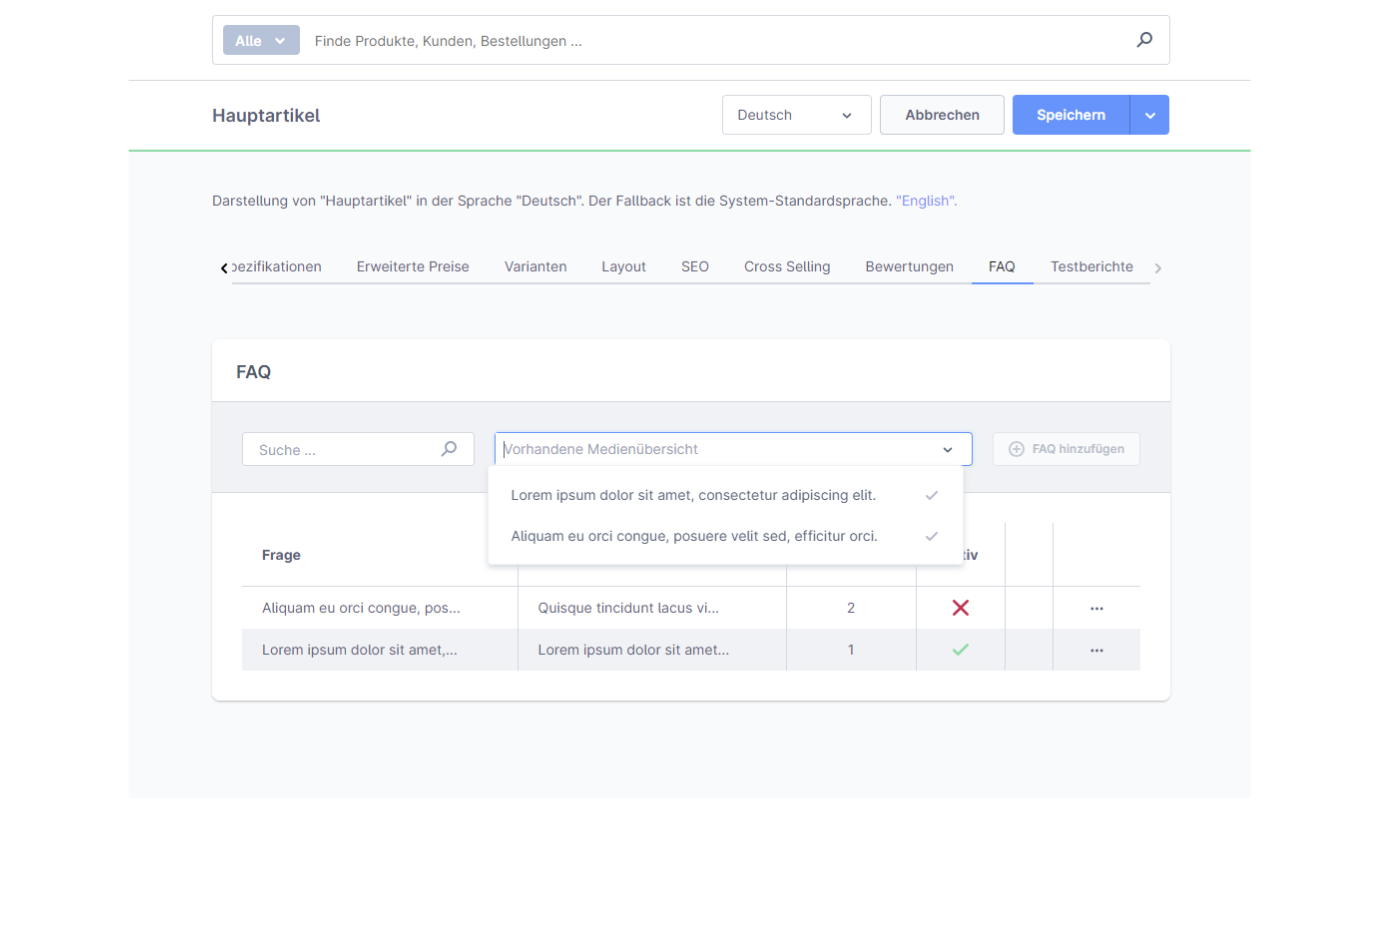
Task: Toggle checkmark for Lorem ipsum dropdown option
Action: point(931,495)
